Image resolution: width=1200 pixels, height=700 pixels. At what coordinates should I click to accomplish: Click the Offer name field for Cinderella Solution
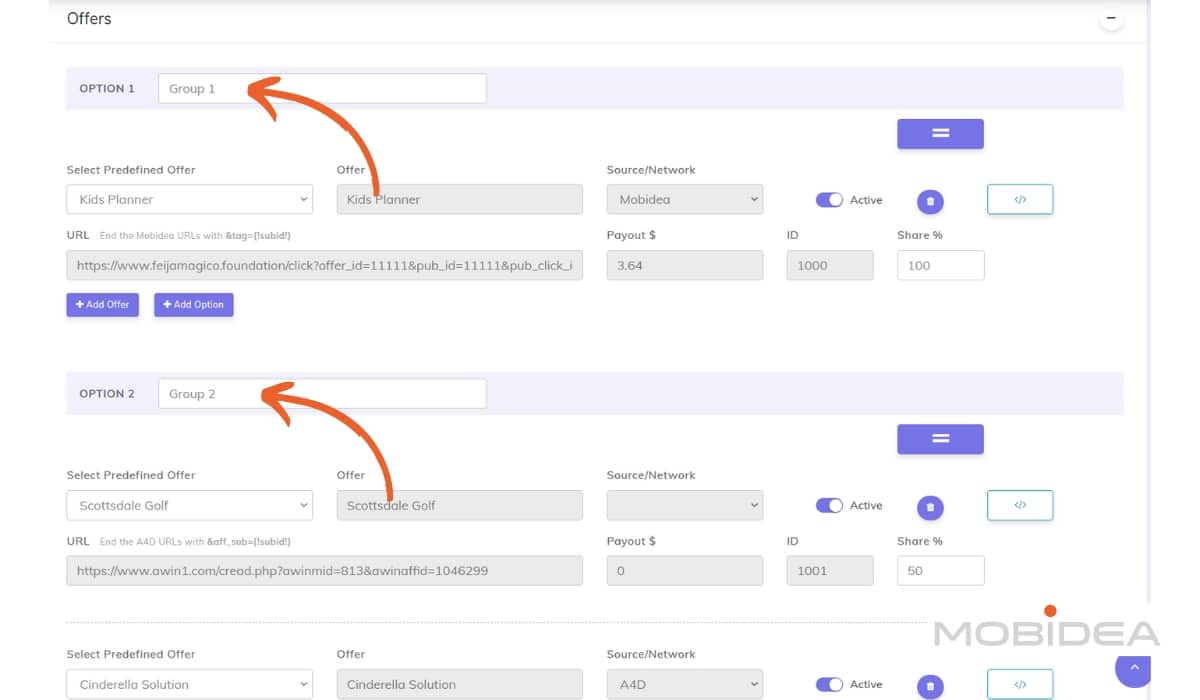click(x=460, y=684)
